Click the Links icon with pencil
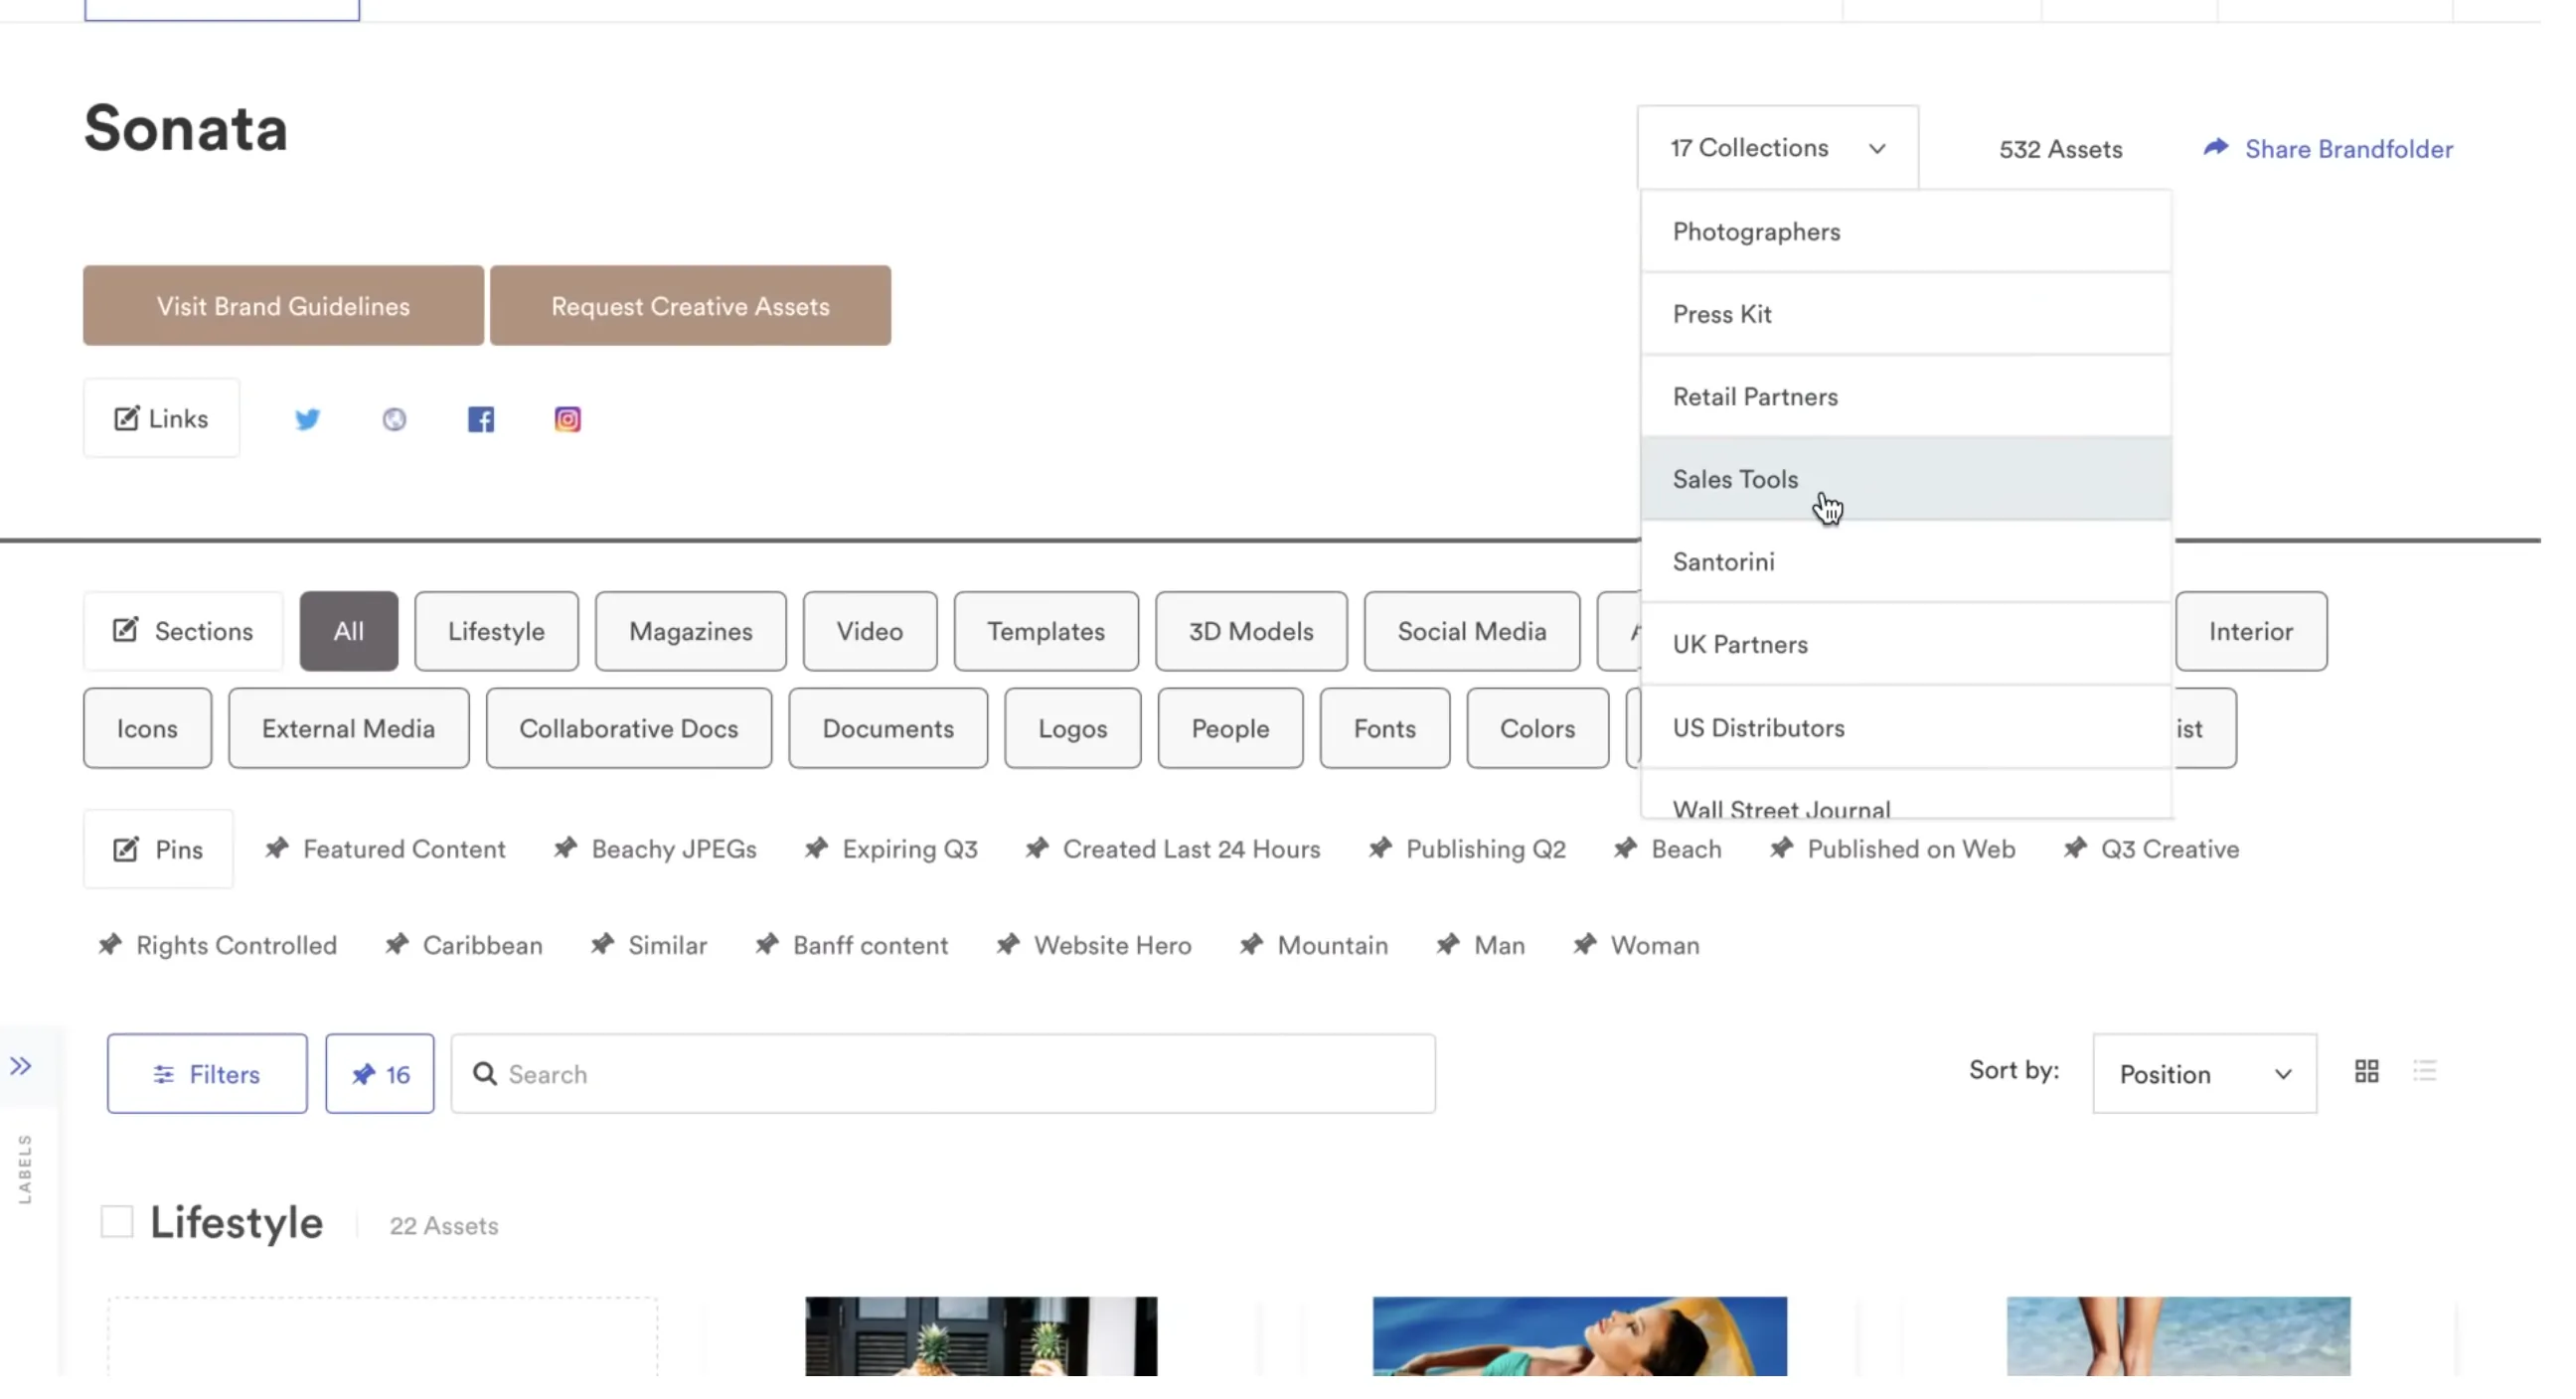Screen dimensions: 2576x1399 (127, 417)
